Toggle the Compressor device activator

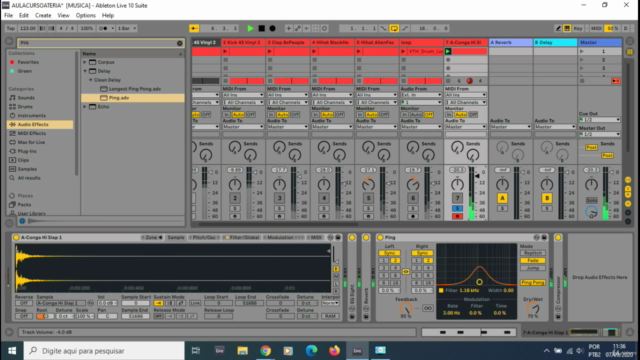(558, 237)
